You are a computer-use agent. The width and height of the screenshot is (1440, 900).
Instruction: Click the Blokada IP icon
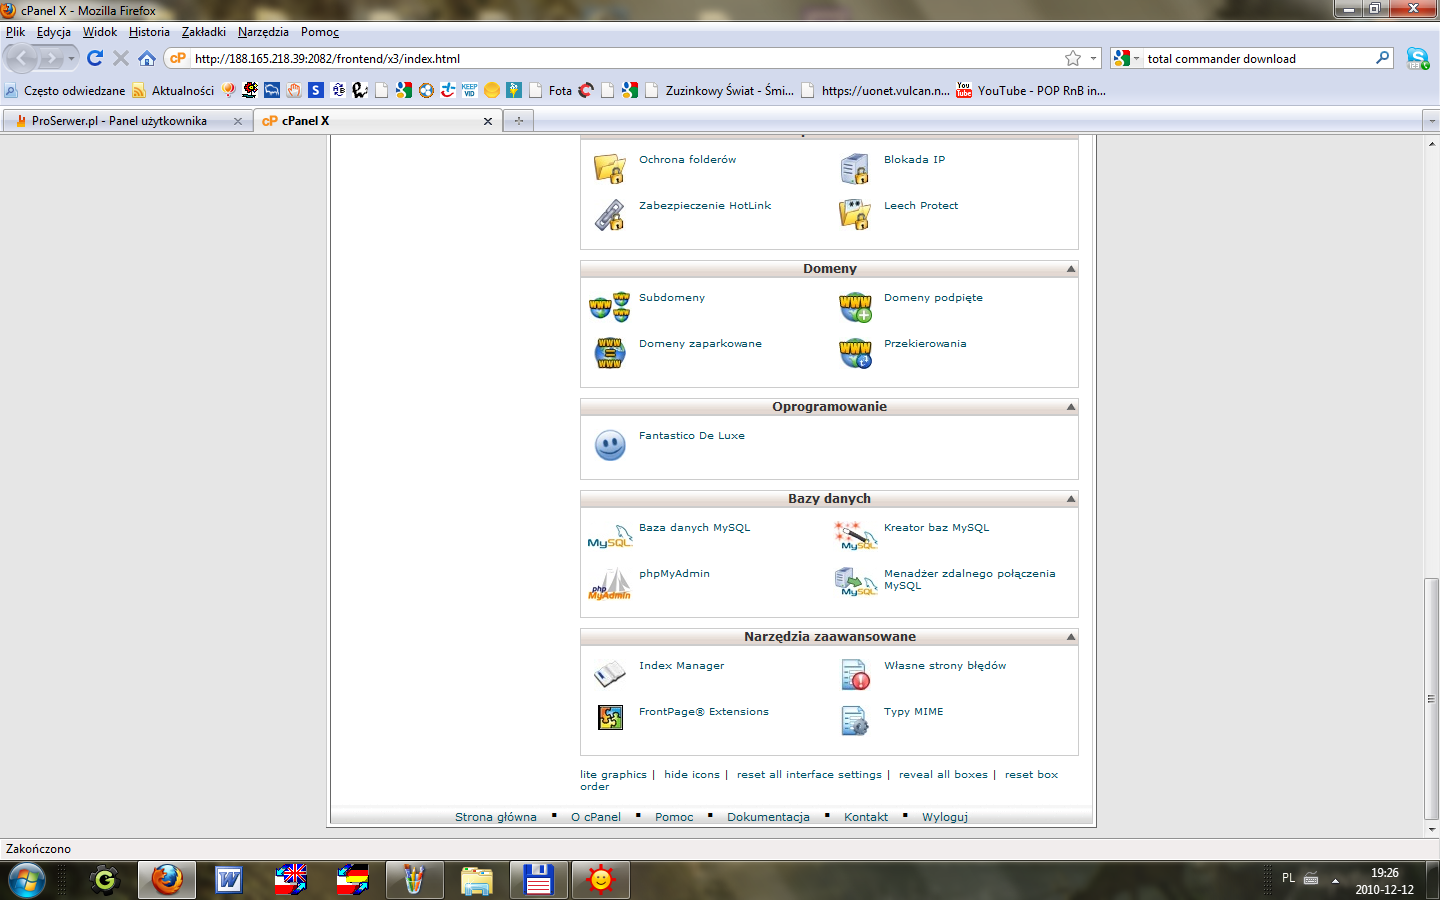pos(854,169)
